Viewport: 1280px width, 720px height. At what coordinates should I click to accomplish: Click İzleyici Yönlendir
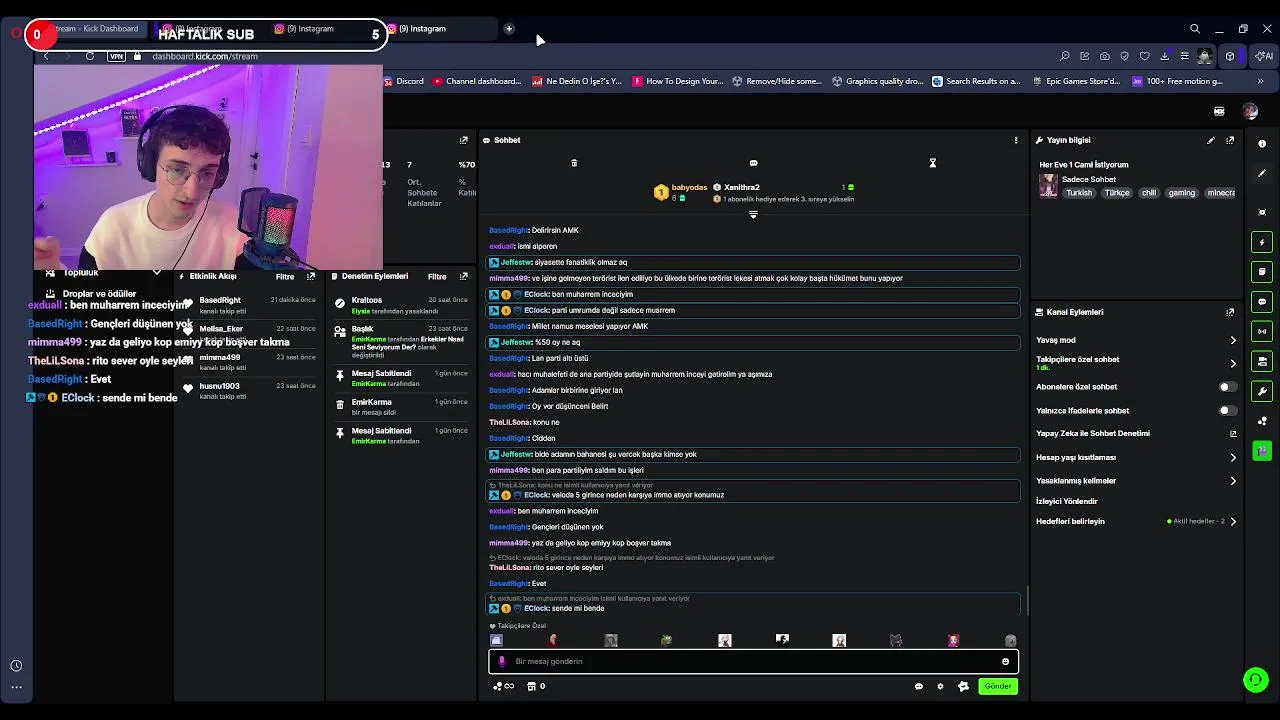pos(1067,501)
